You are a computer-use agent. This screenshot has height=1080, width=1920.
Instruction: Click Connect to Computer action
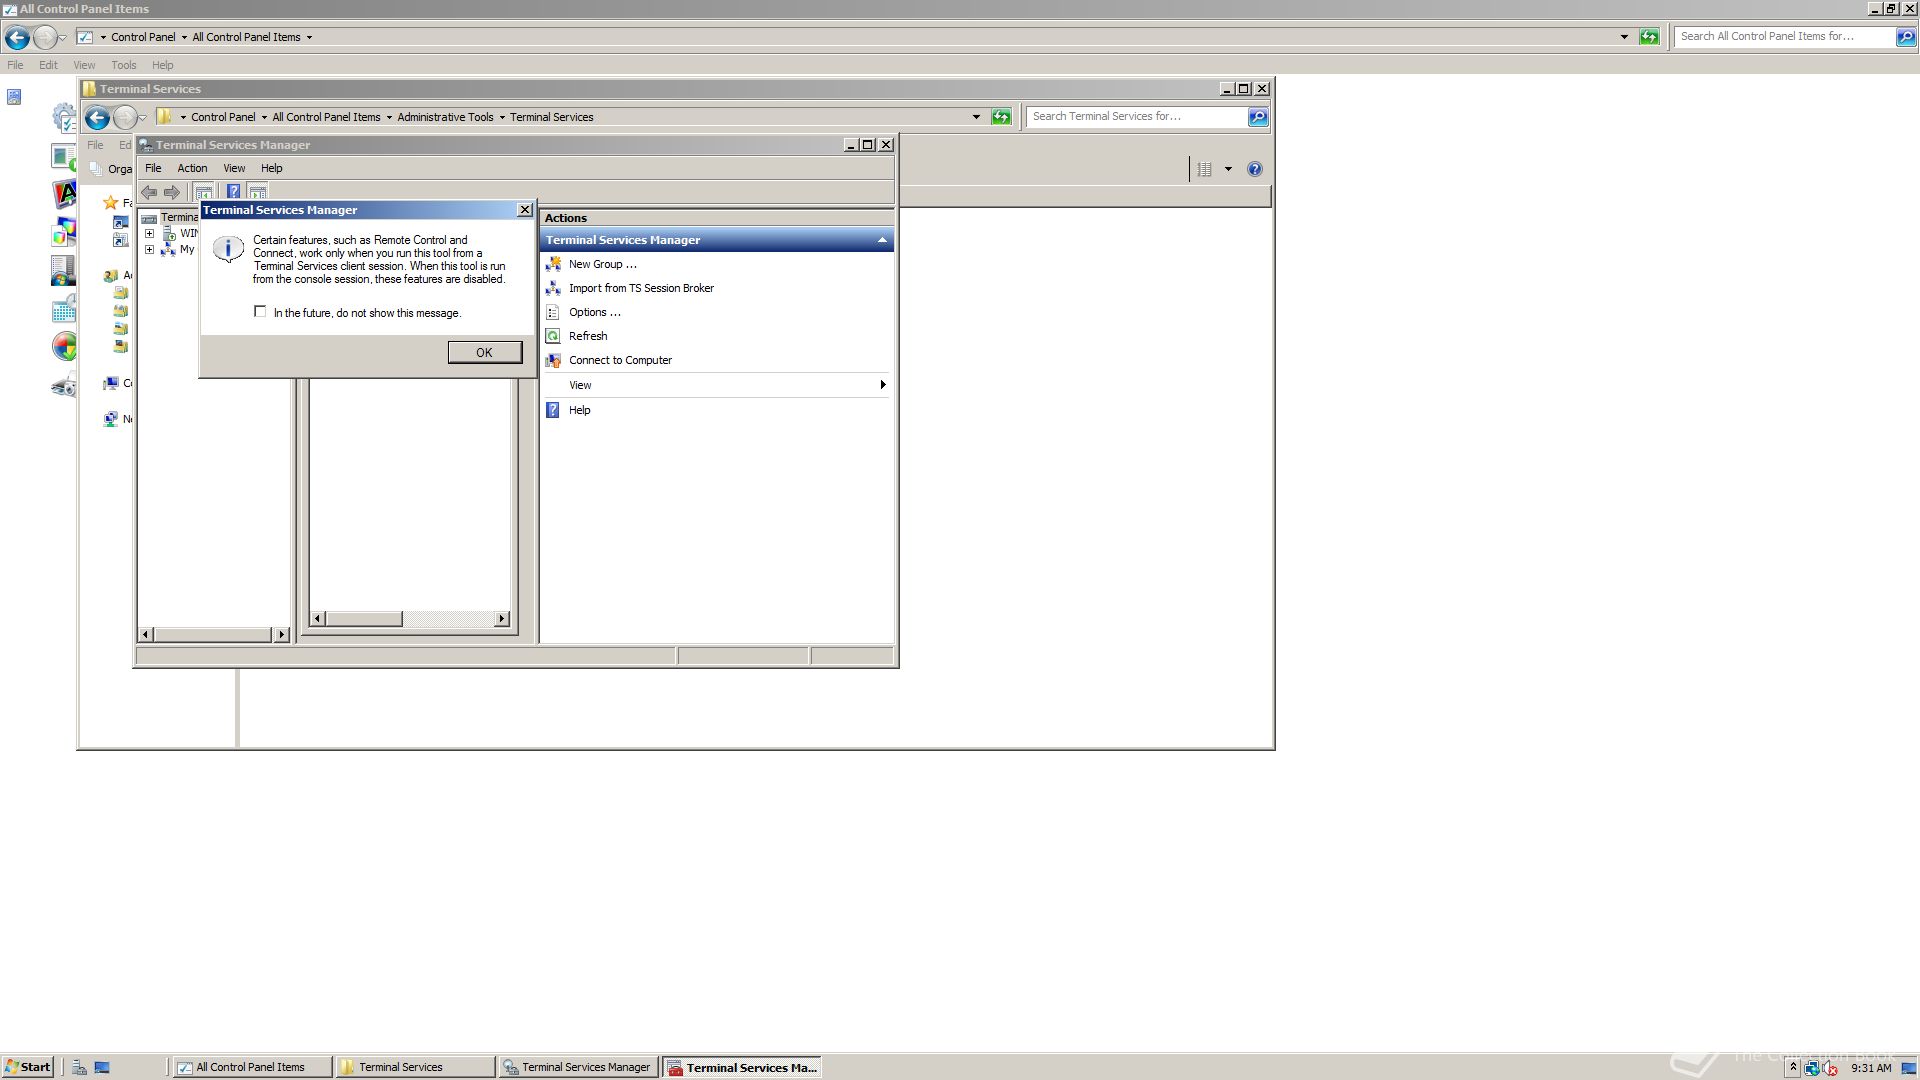[x=620, y=360]
